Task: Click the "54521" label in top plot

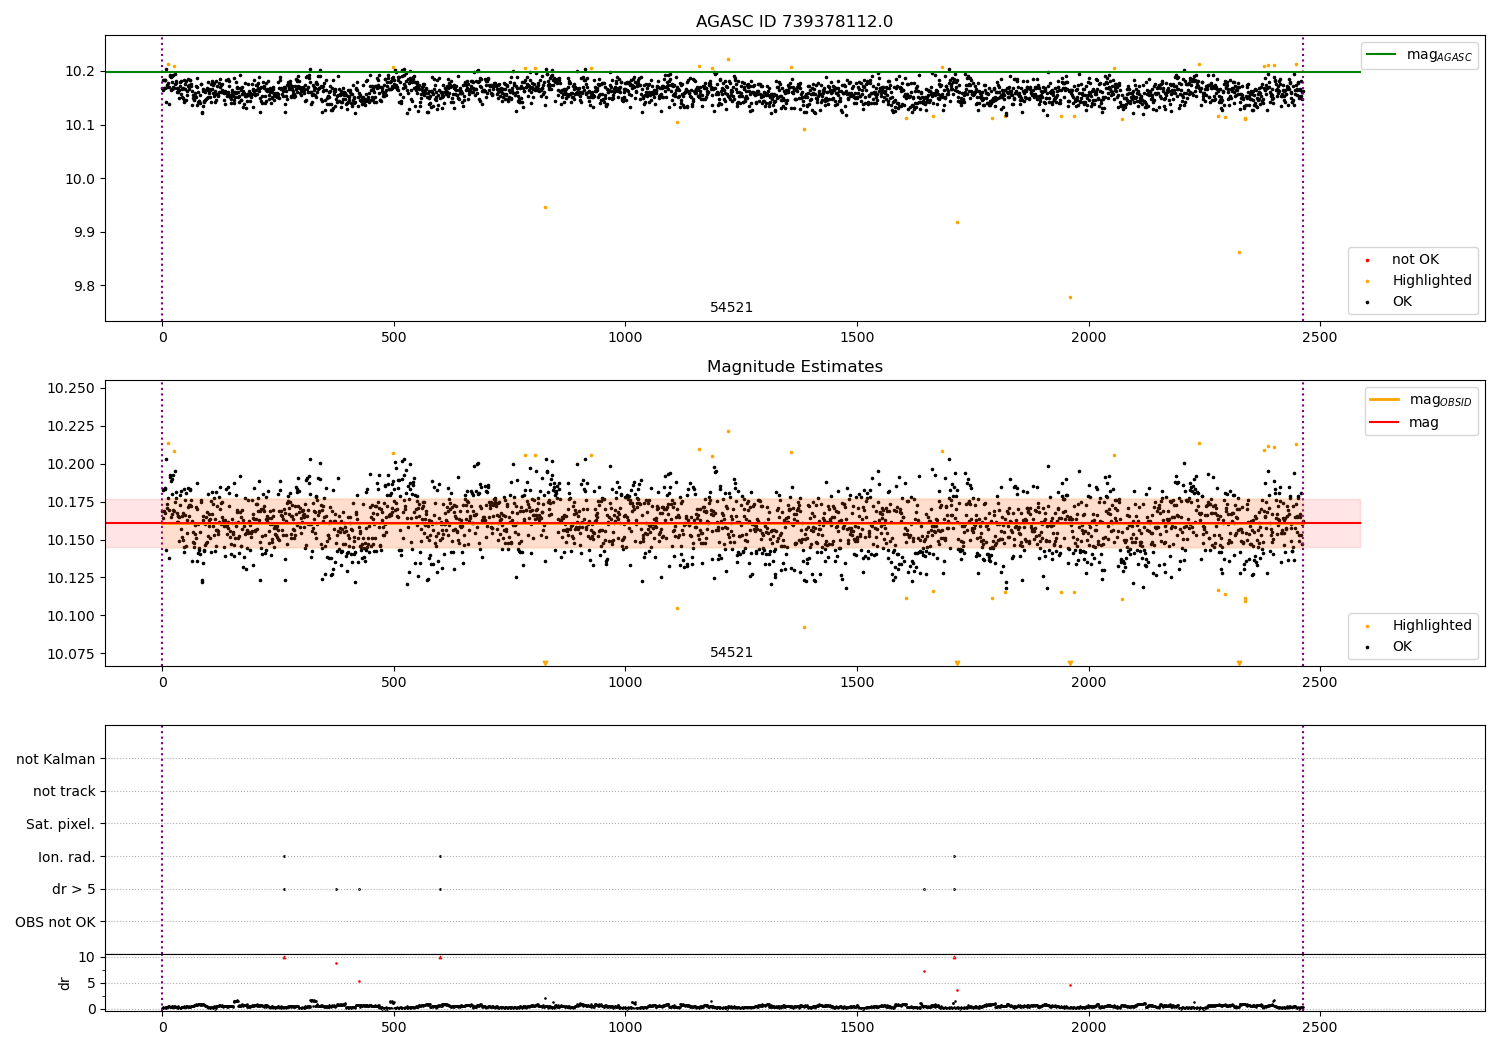Action: [x=731, y=308]
